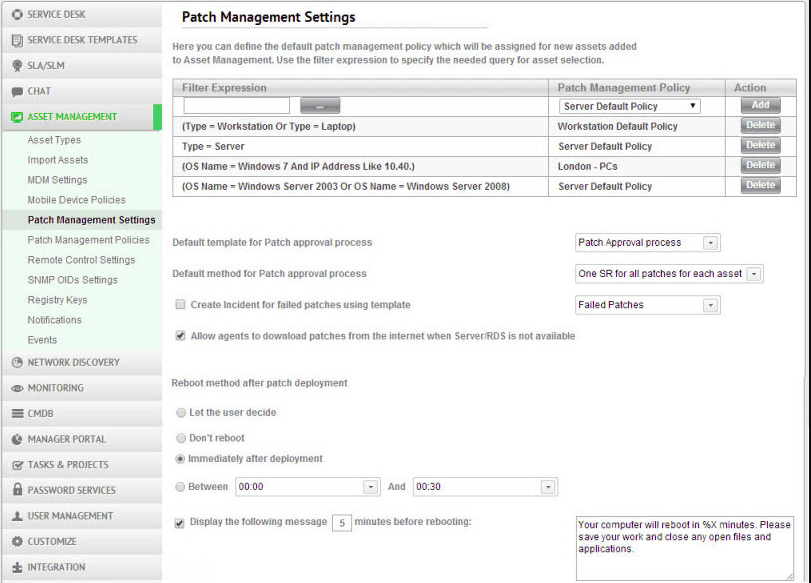Go to Import Assets page
Viewport: 811px width, 583px height.
[58, 160]
